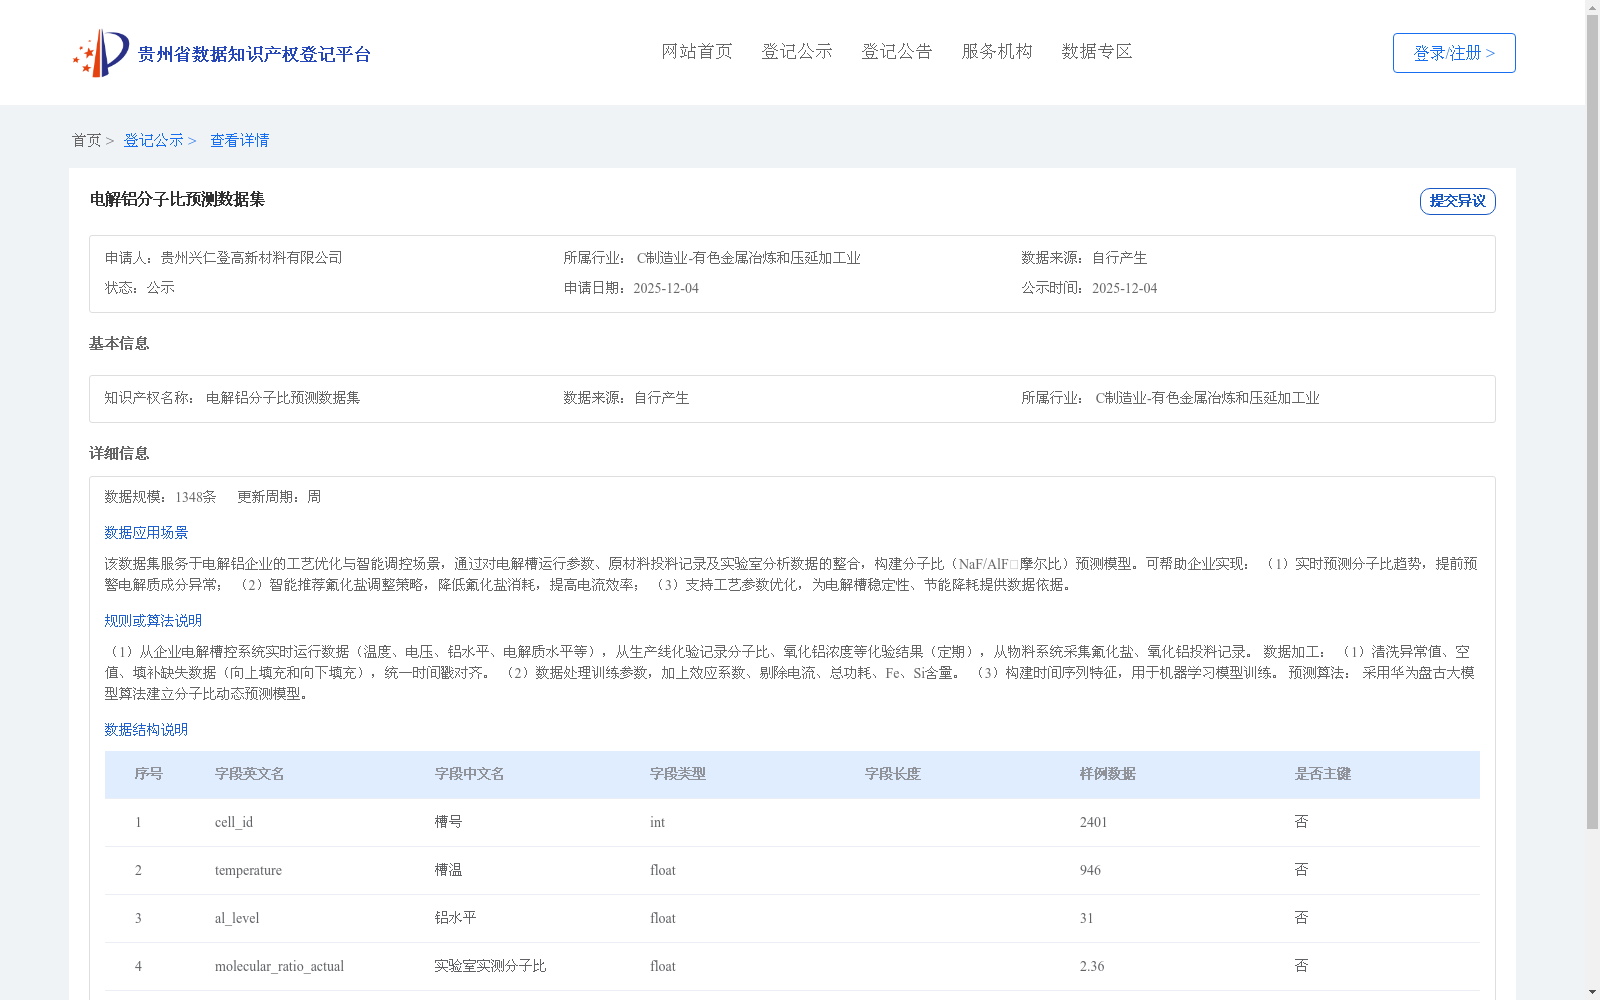
Task: Click the 基本信息 section heading
Action: [119, 343]
